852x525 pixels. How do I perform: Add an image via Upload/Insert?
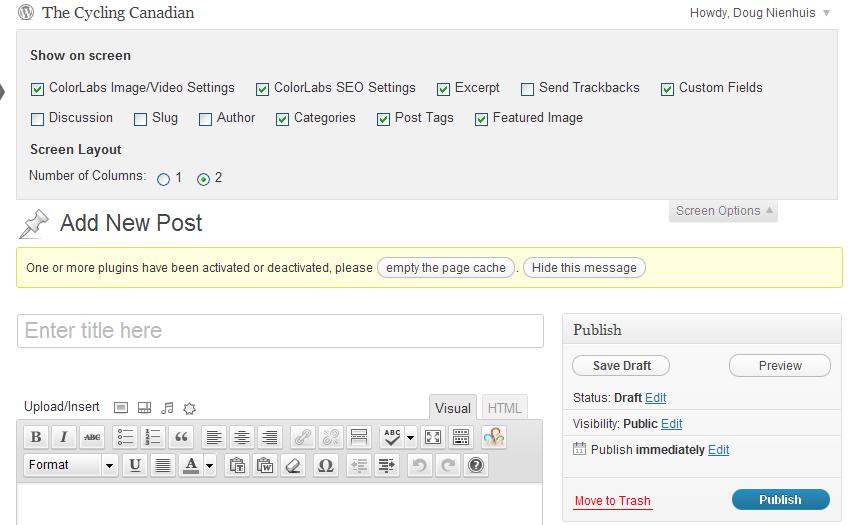click(x=121, y=408)
